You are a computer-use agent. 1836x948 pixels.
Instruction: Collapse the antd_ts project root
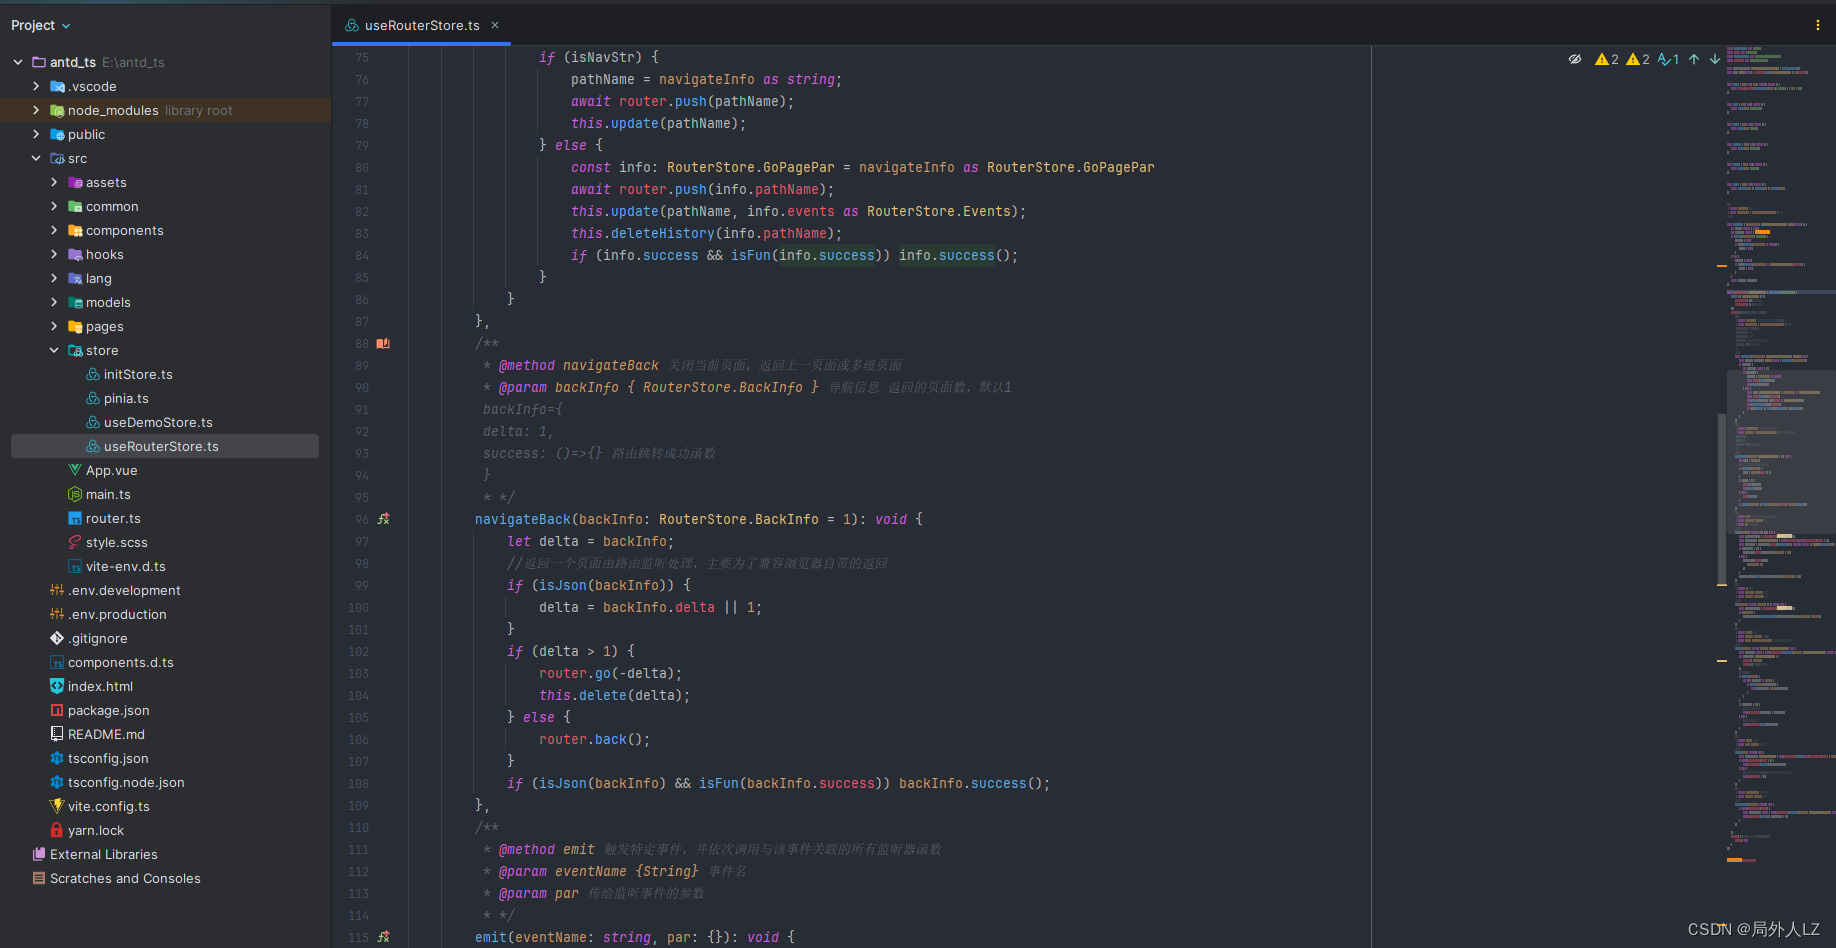[x=18, y=62]
